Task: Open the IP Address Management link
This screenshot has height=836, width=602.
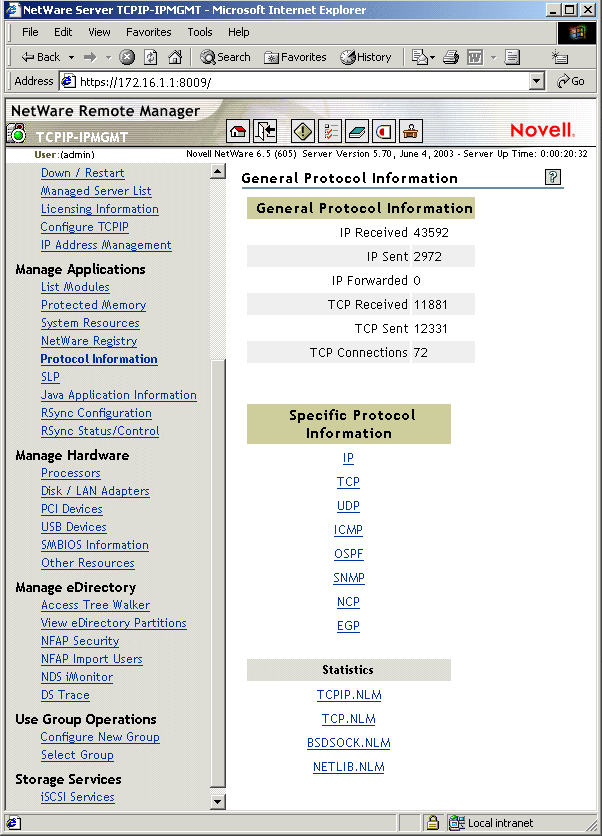Action: point(106,245)
